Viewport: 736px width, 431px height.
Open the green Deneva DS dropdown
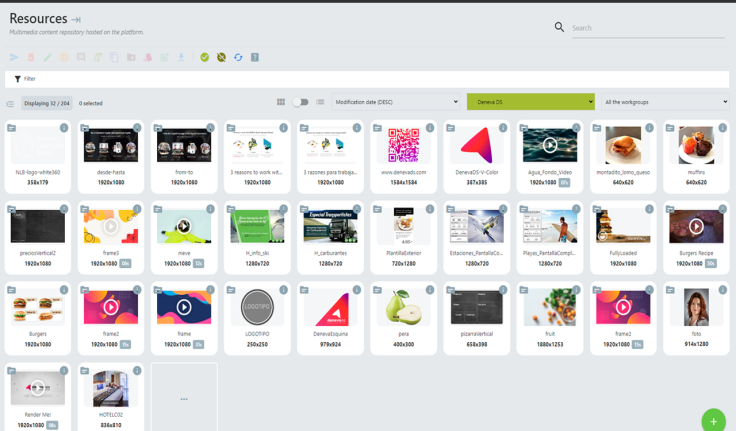(x=530, y=102)
